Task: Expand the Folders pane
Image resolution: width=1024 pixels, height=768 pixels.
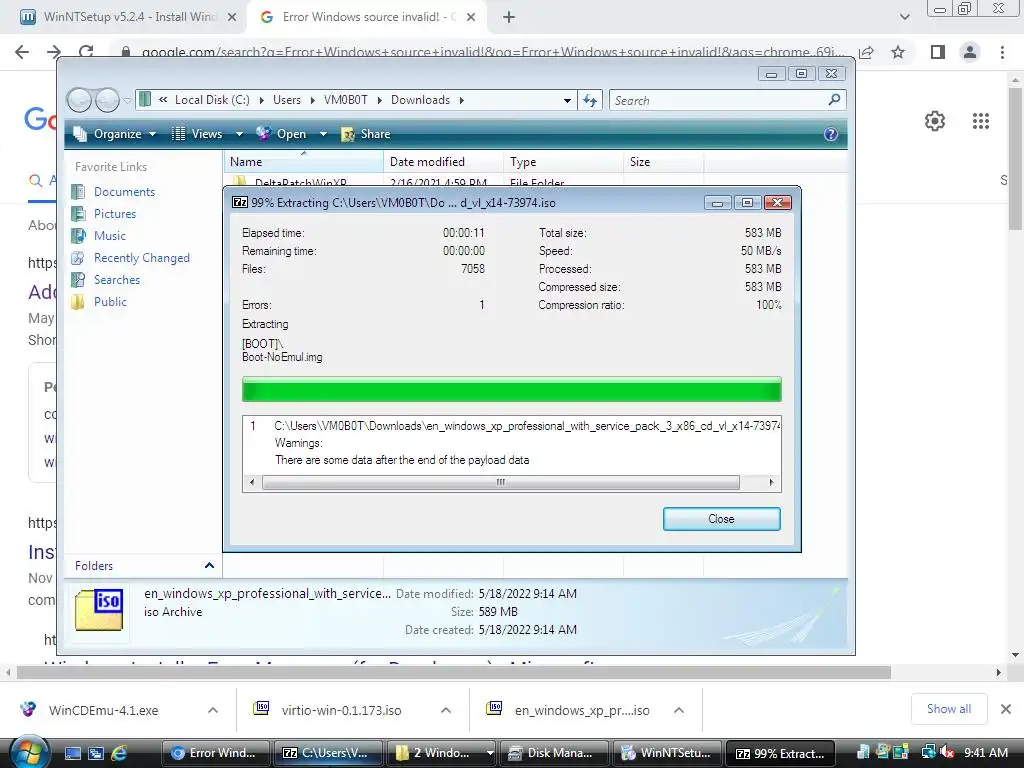Action: tap(209, 566)
